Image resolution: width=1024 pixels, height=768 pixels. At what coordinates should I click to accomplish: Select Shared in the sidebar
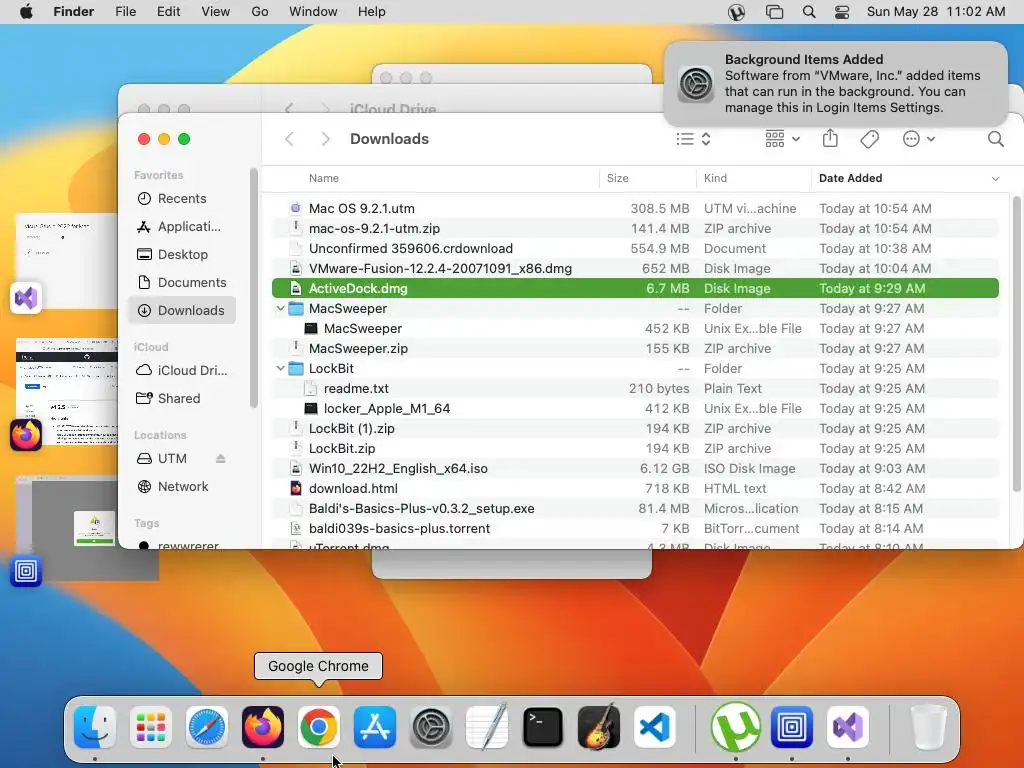pyautogui.click(x=182, y=398)
